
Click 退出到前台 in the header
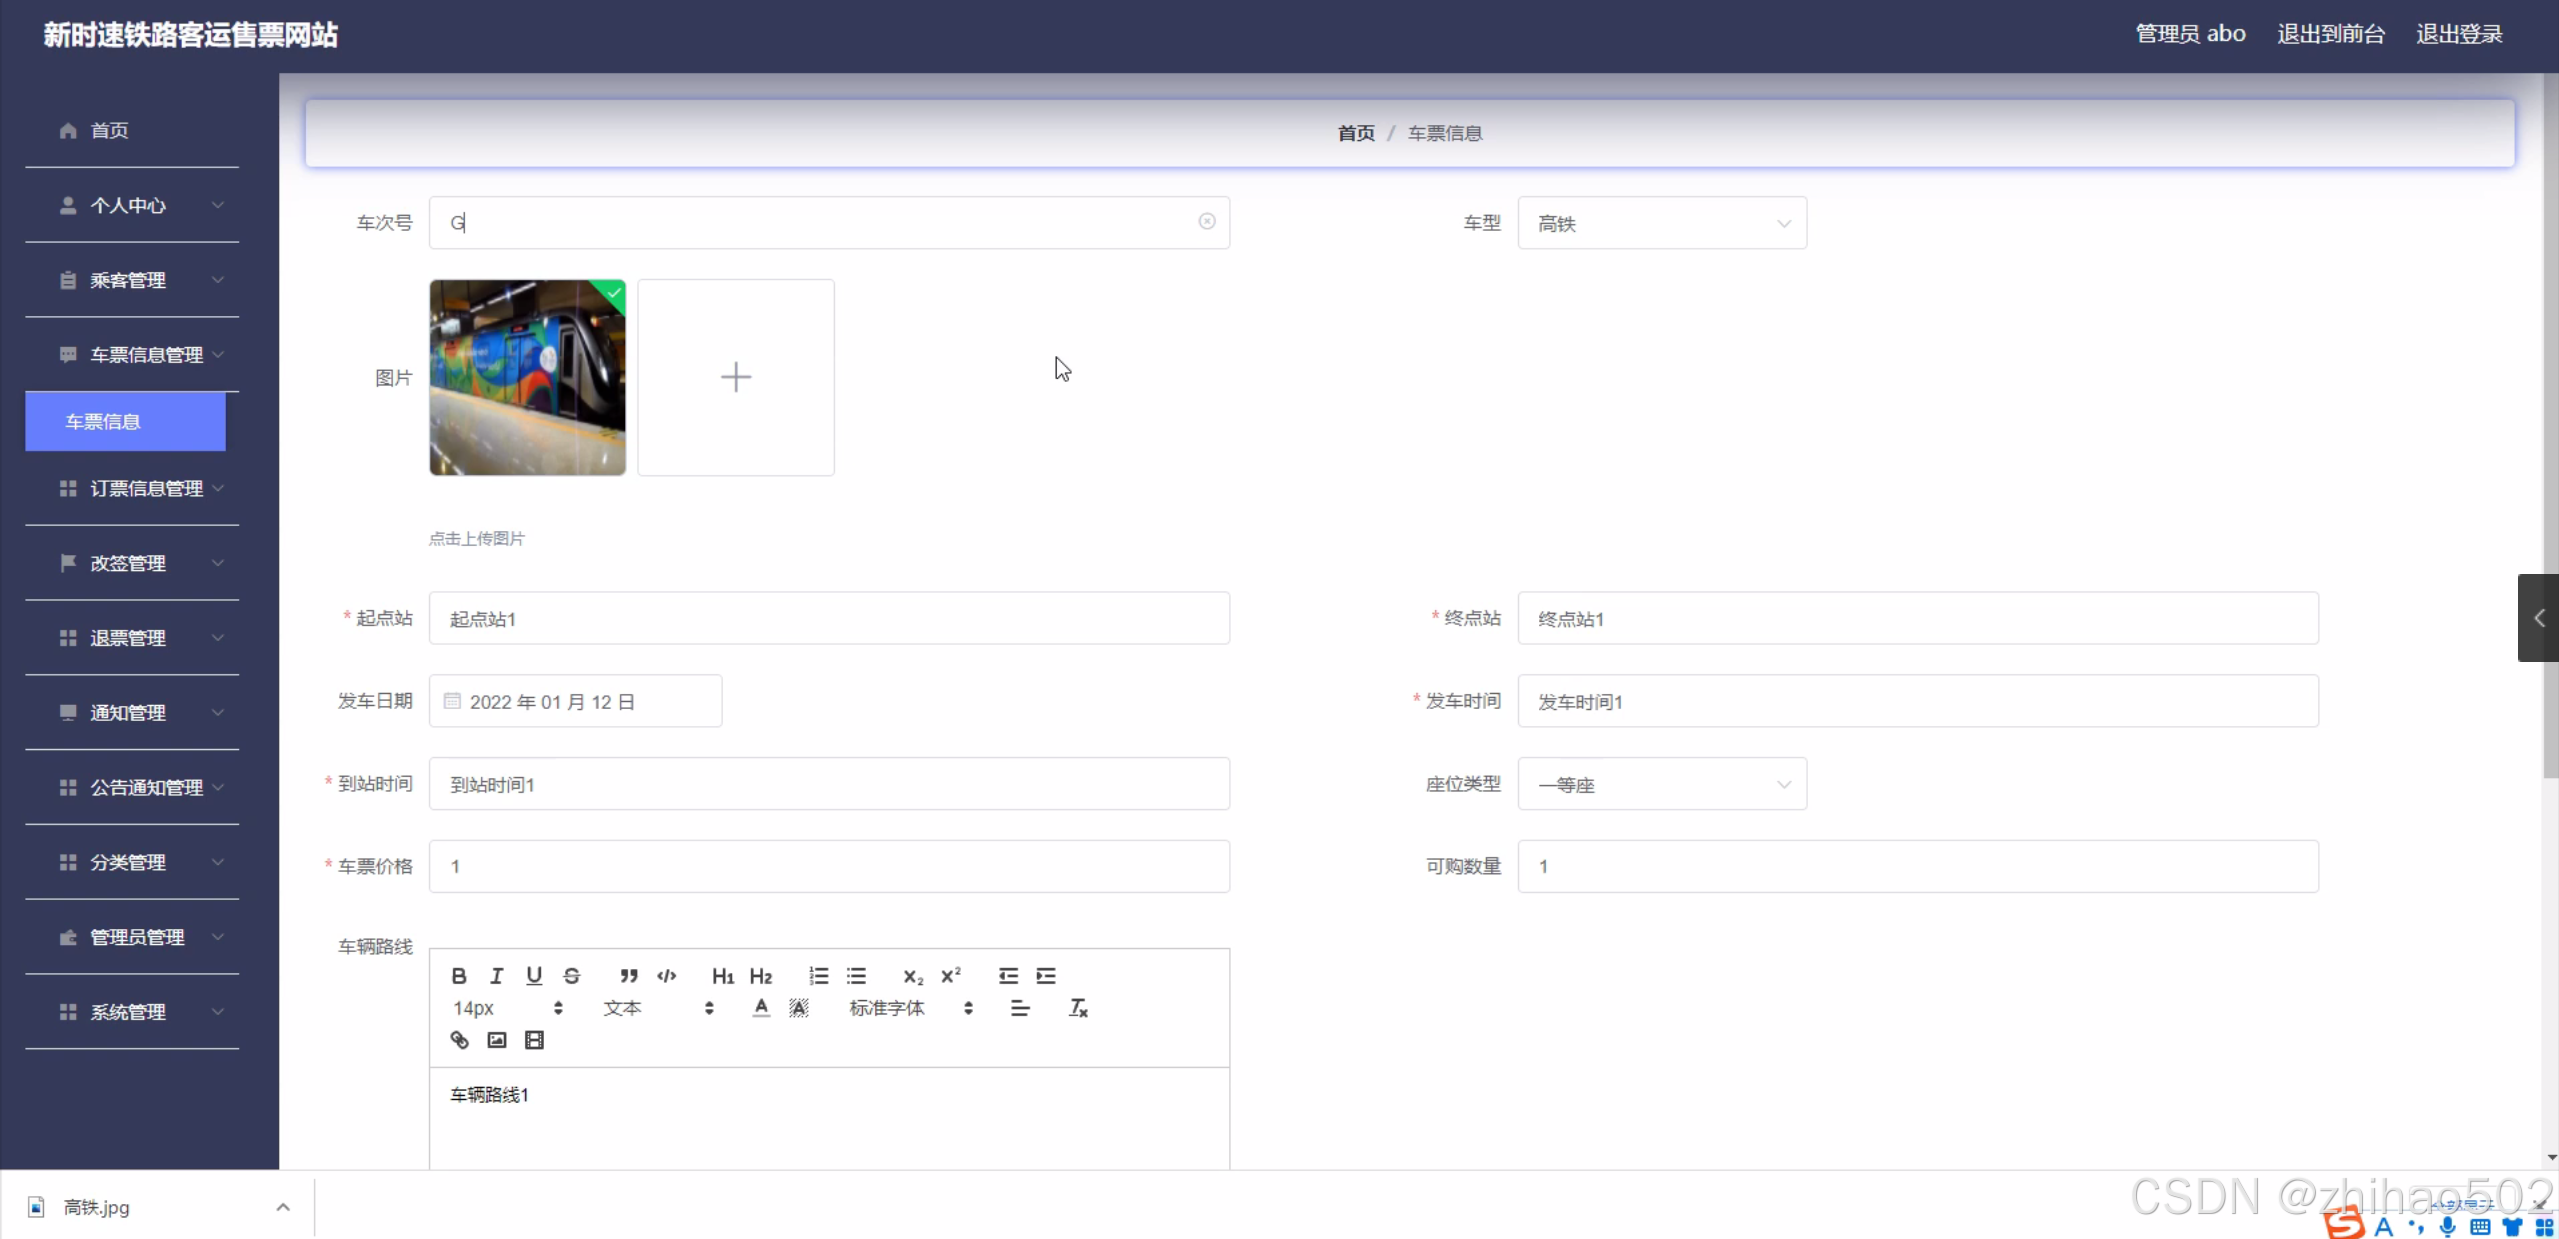coord(2331,34)
